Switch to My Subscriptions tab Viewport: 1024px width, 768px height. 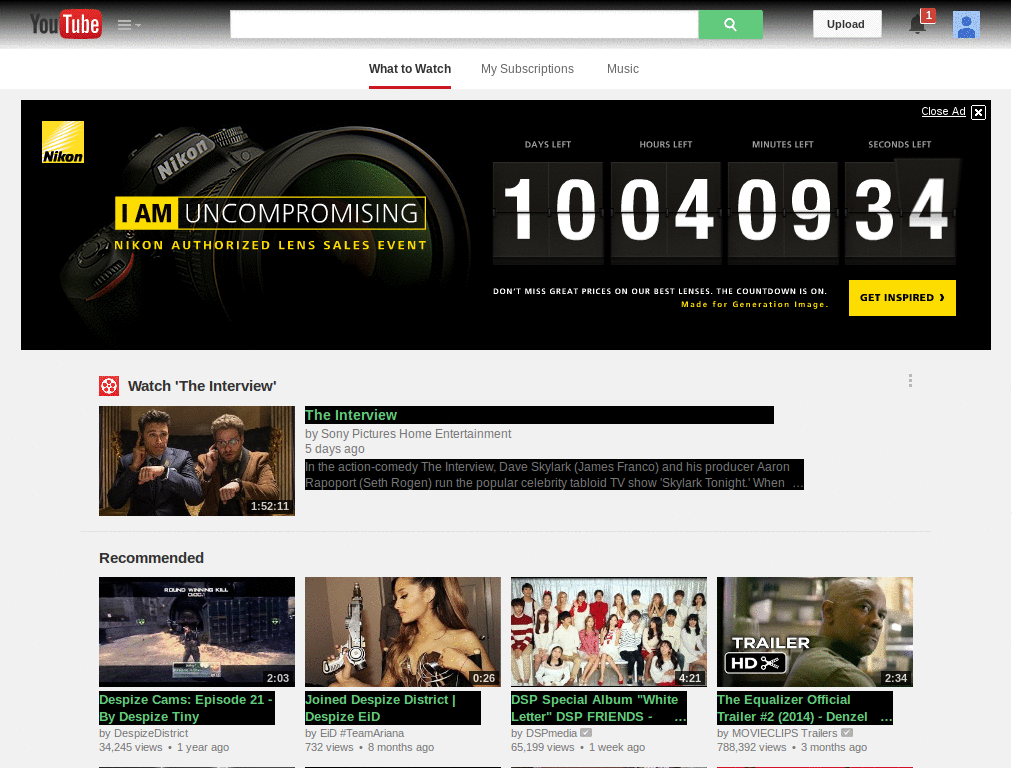(x=527, y=69)
